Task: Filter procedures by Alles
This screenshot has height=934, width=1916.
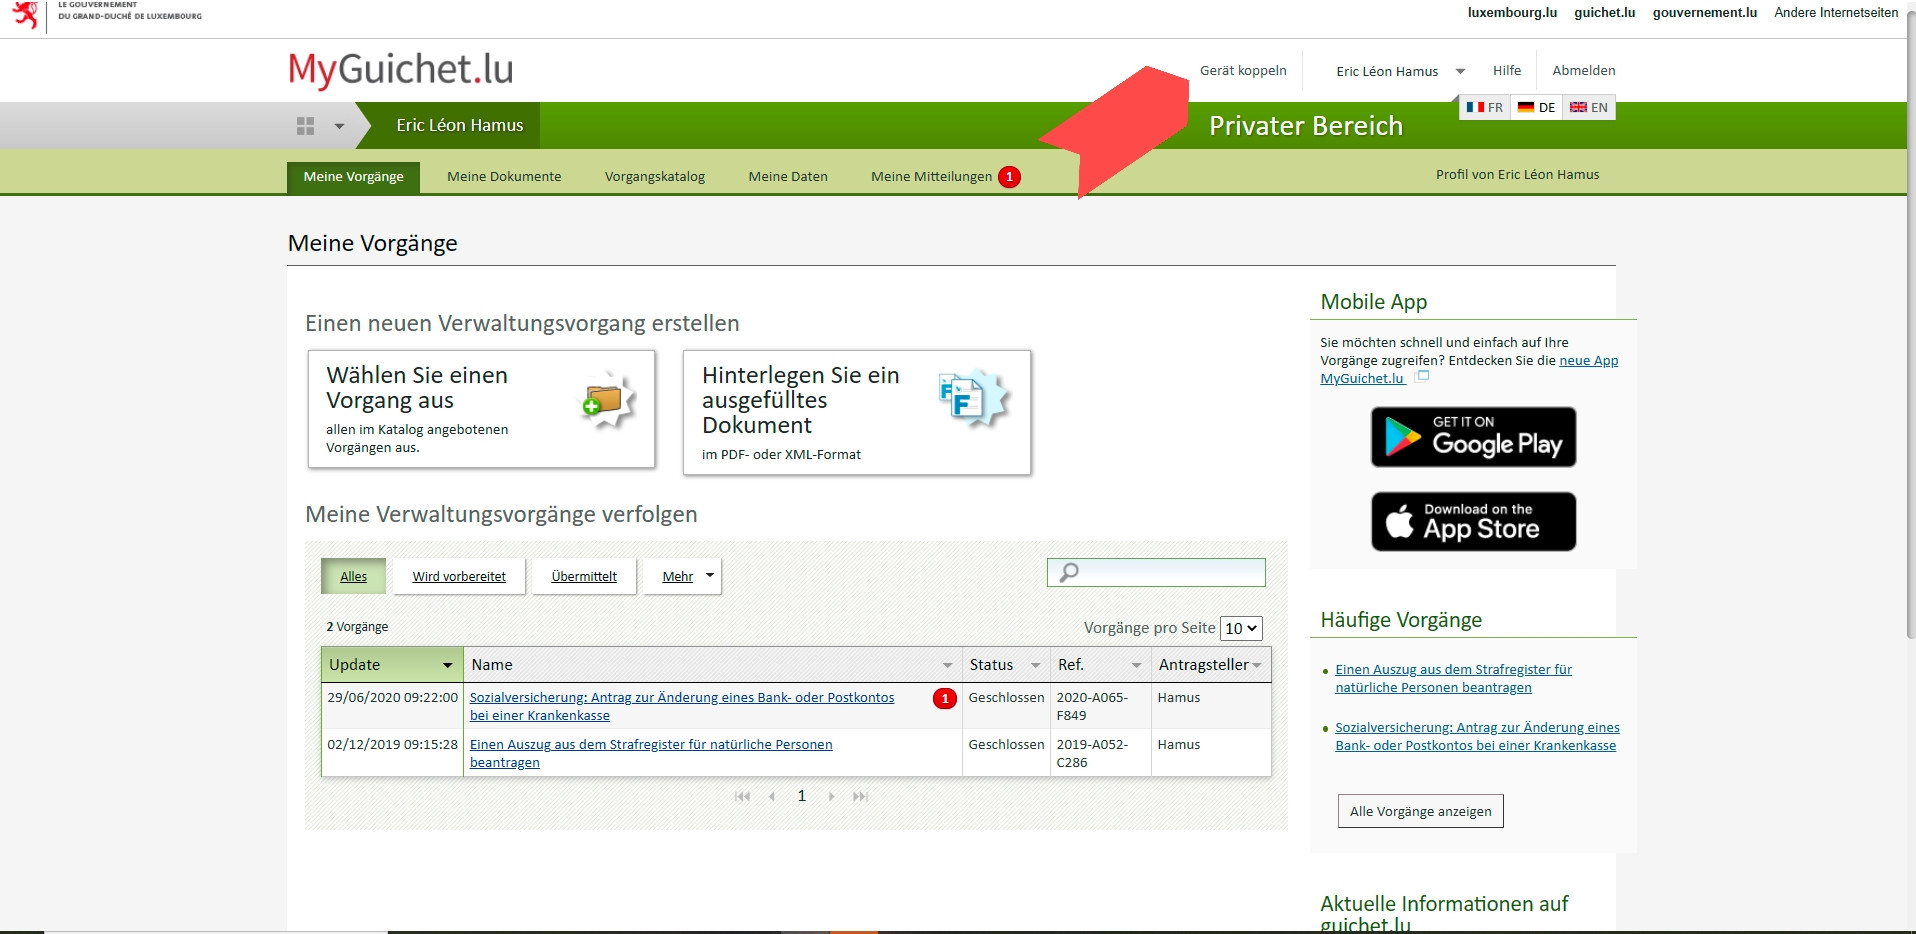Action: [353, 577]
